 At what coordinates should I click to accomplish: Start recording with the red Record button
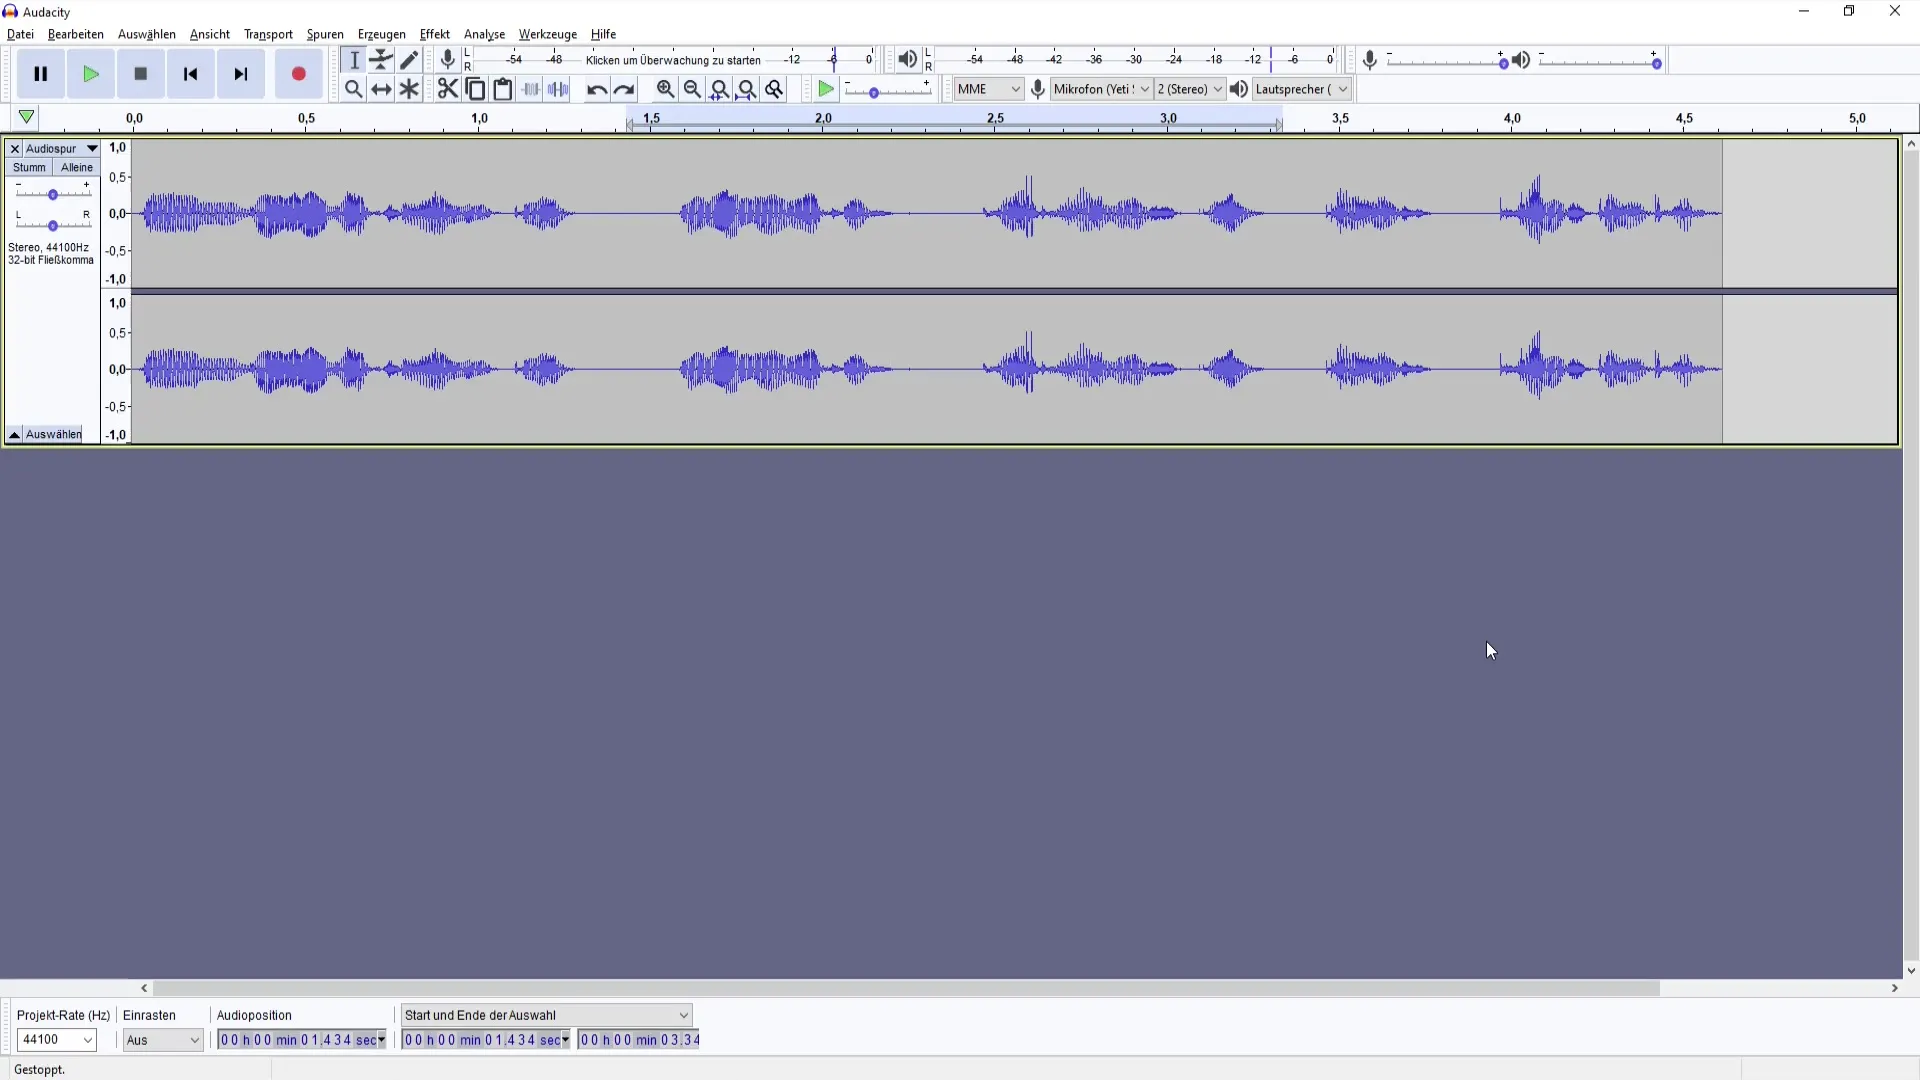click(298, 74)
